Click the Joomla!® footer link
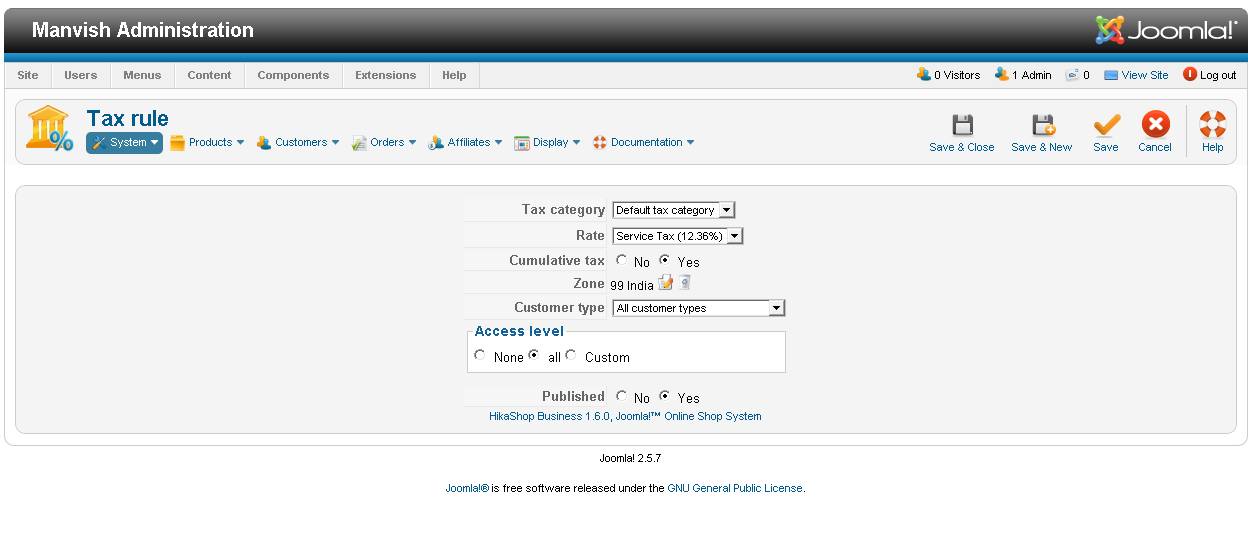Image resolution: width=1248 pixels, height=538 pixels. coord(467,488)
